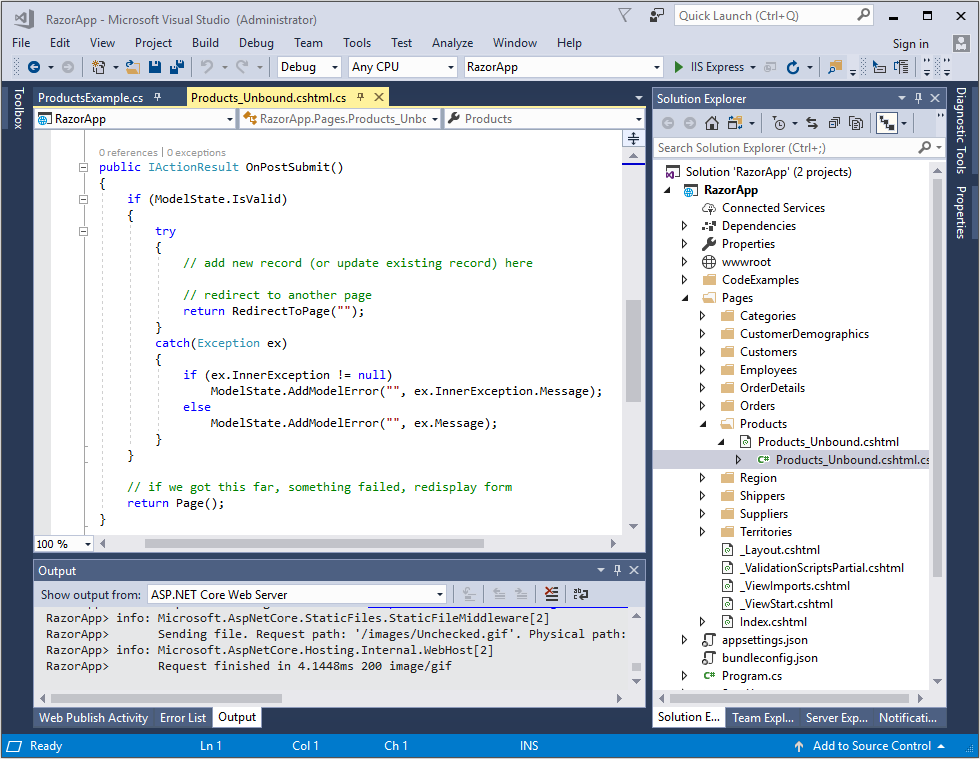
Task: Switch to the Team Explorer tab
Action: (x=762, y=718)
